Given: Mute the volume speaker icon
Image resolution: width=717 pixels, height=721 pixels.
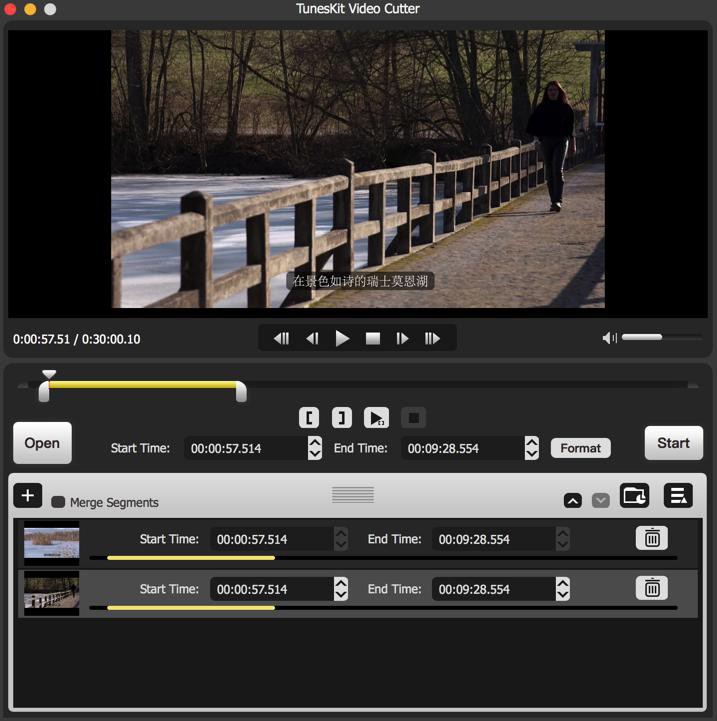Looking at the screenshot, I should coord(609,338).
